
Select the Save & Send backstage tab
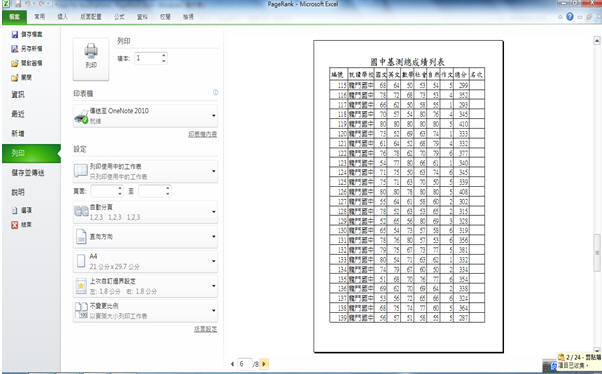click(x=28, y=173)
